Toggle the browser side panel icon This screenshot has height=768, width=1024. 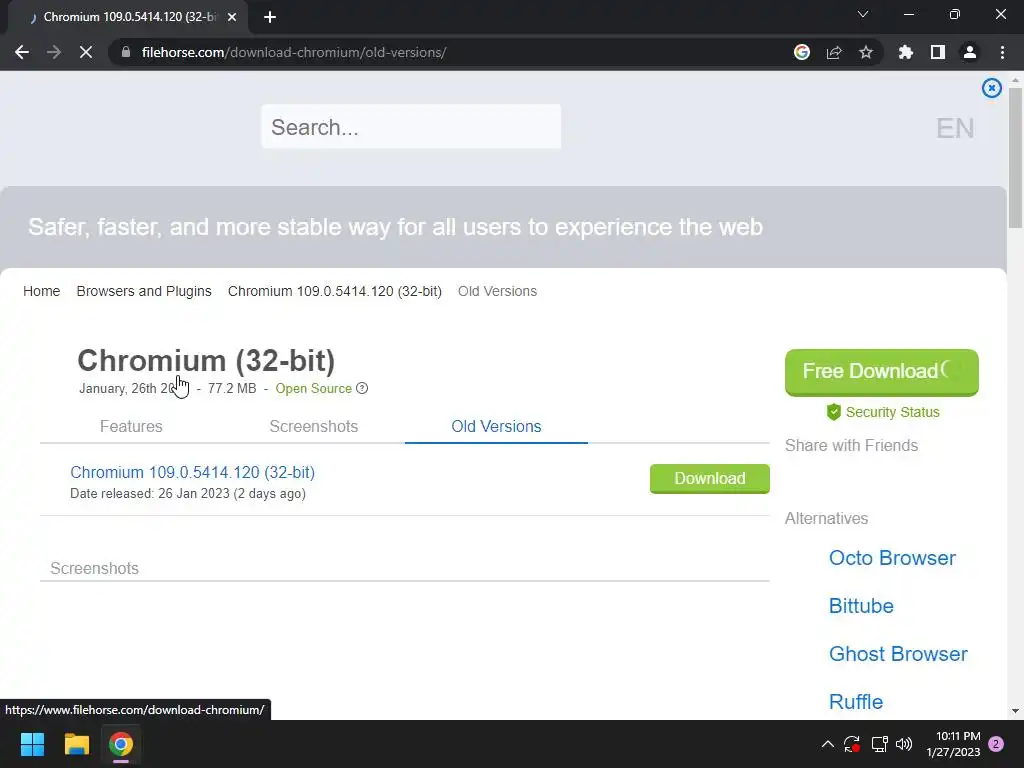pyautogui.click(x=938, y=52)
